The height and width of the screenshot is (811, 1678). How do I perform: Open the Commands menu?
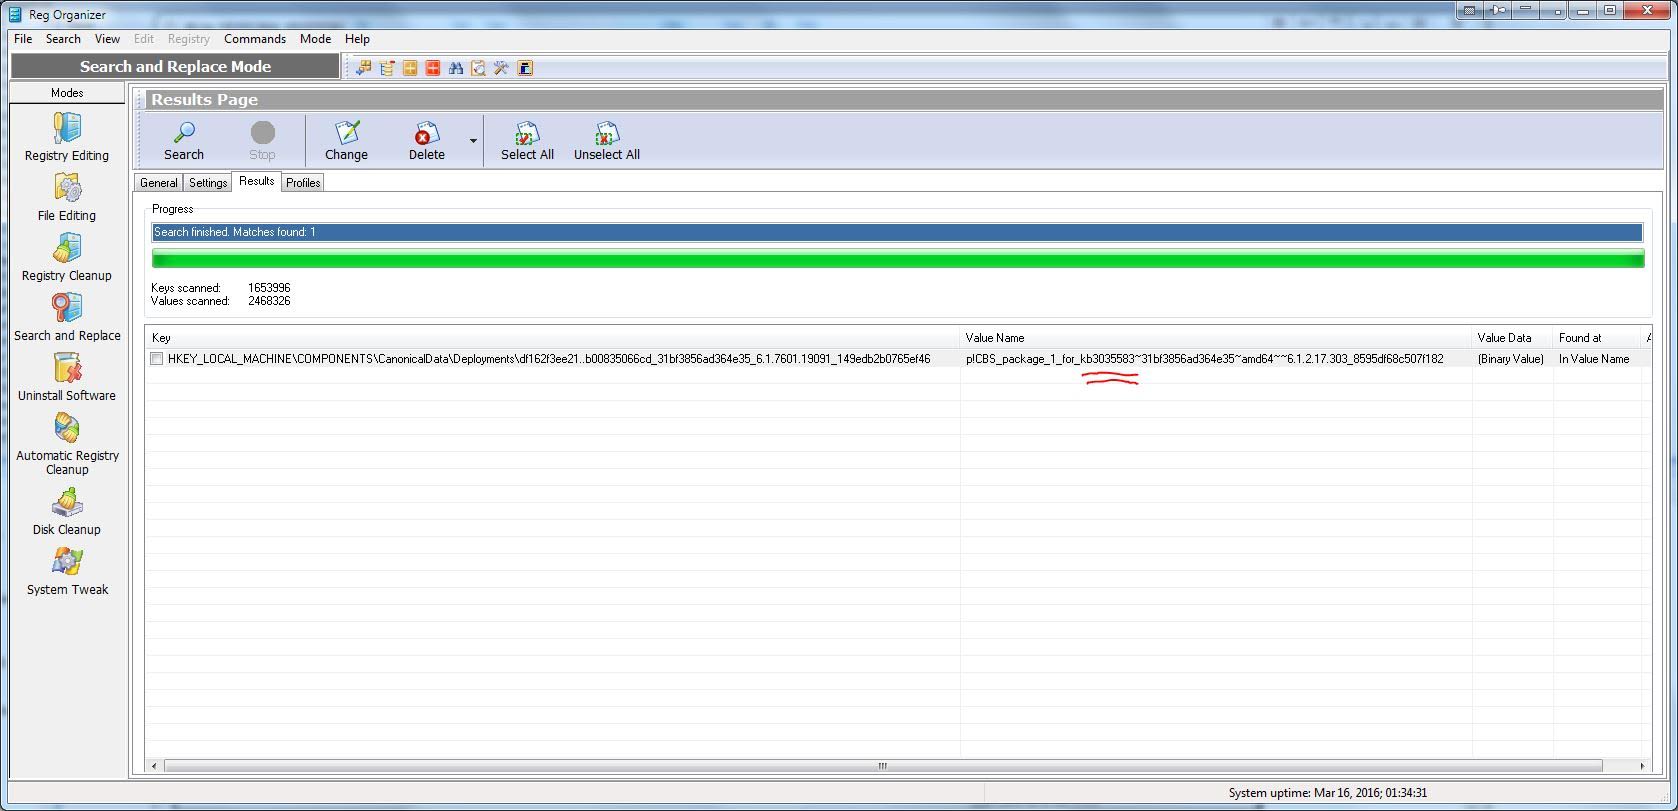254,39
